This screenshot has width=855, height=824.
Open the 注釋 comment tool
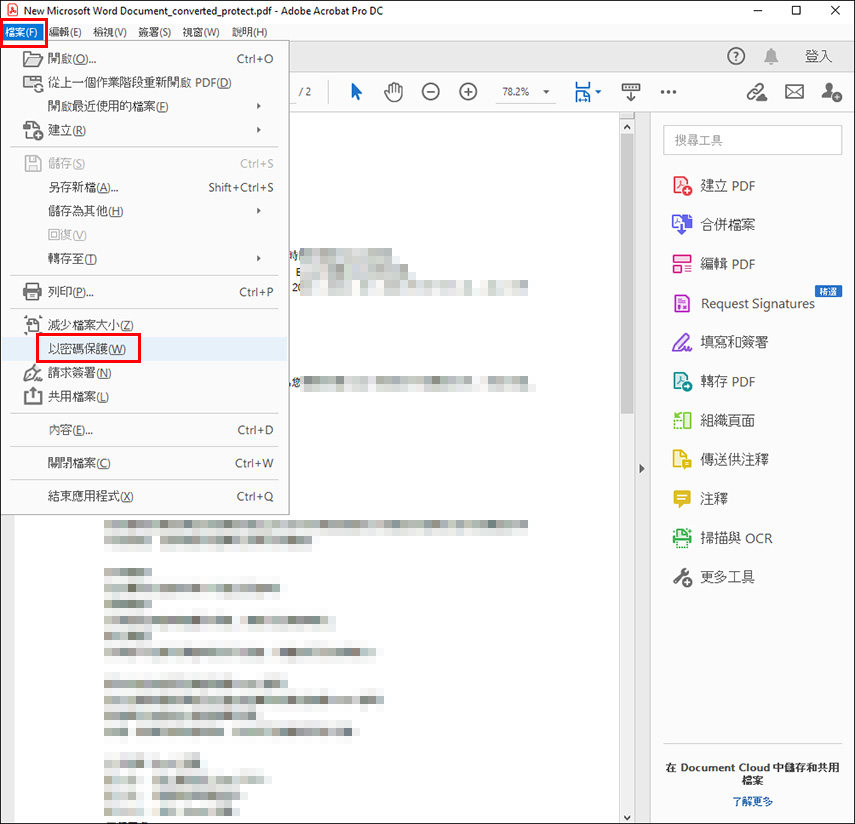tap(701, 498)
